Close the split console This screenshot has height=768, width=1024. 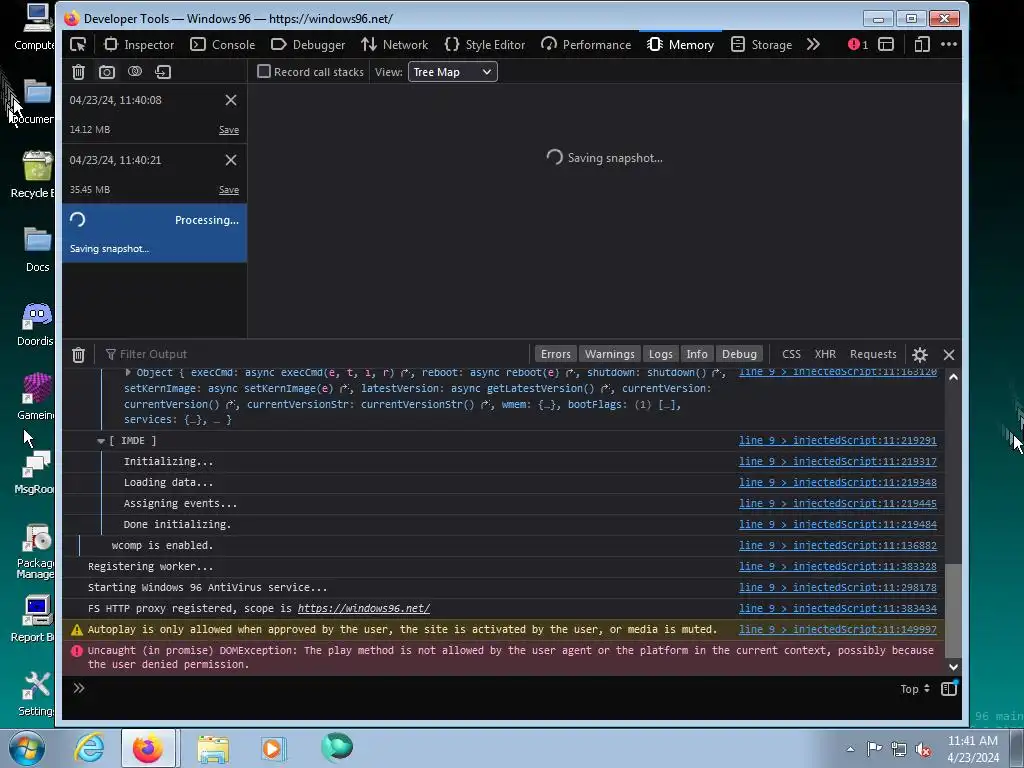[949, 355]
